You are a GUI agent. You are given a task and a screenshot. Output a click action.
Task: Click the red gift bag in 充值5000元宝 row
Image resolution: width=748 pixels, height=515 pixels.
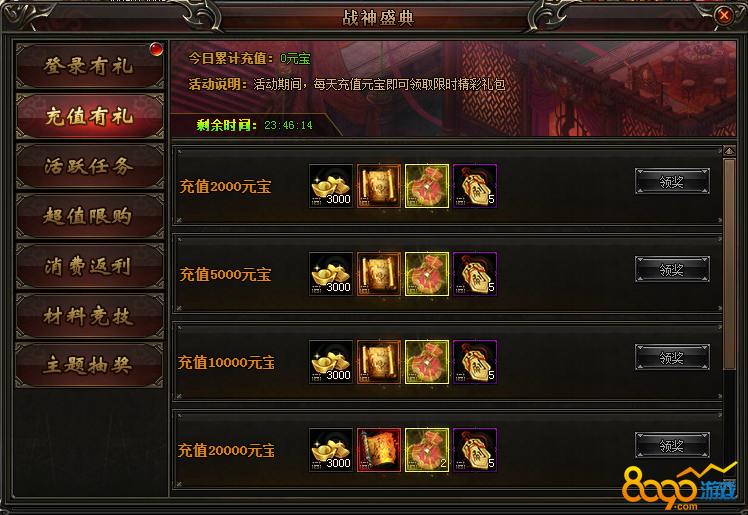427,274
